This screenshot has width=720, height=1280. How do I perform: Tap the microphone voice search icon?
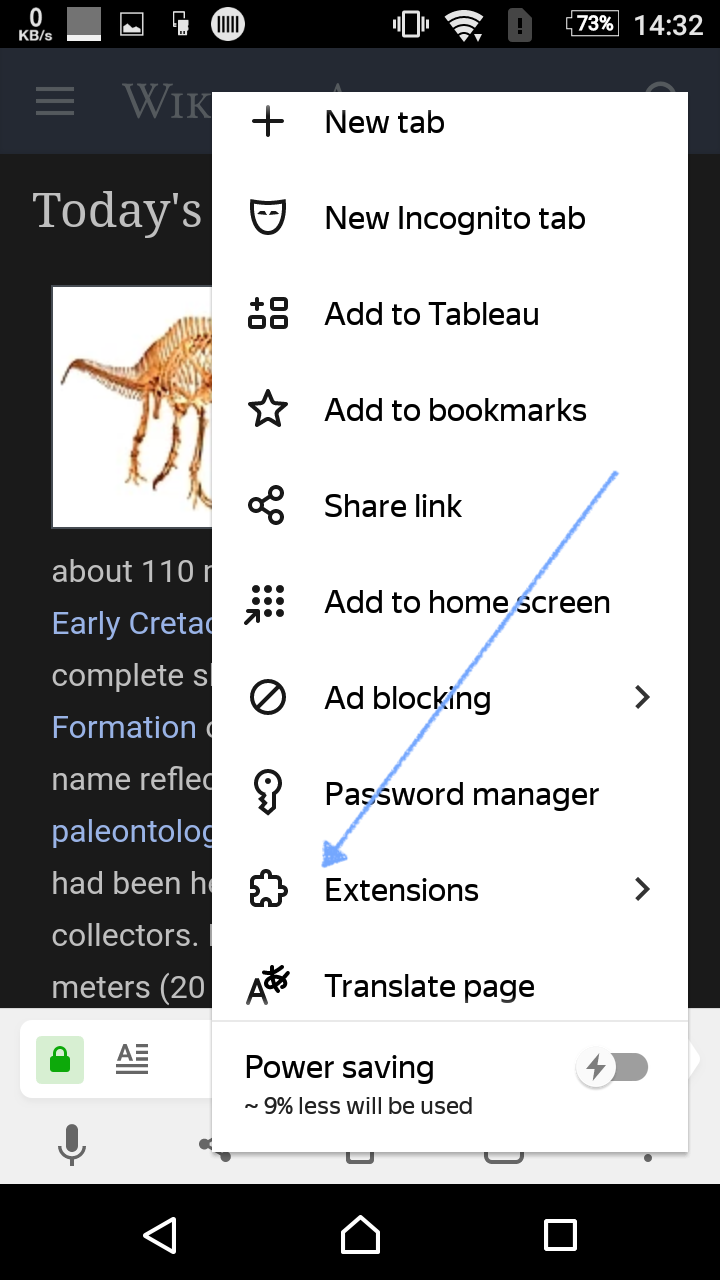[x=71, y=1144]
